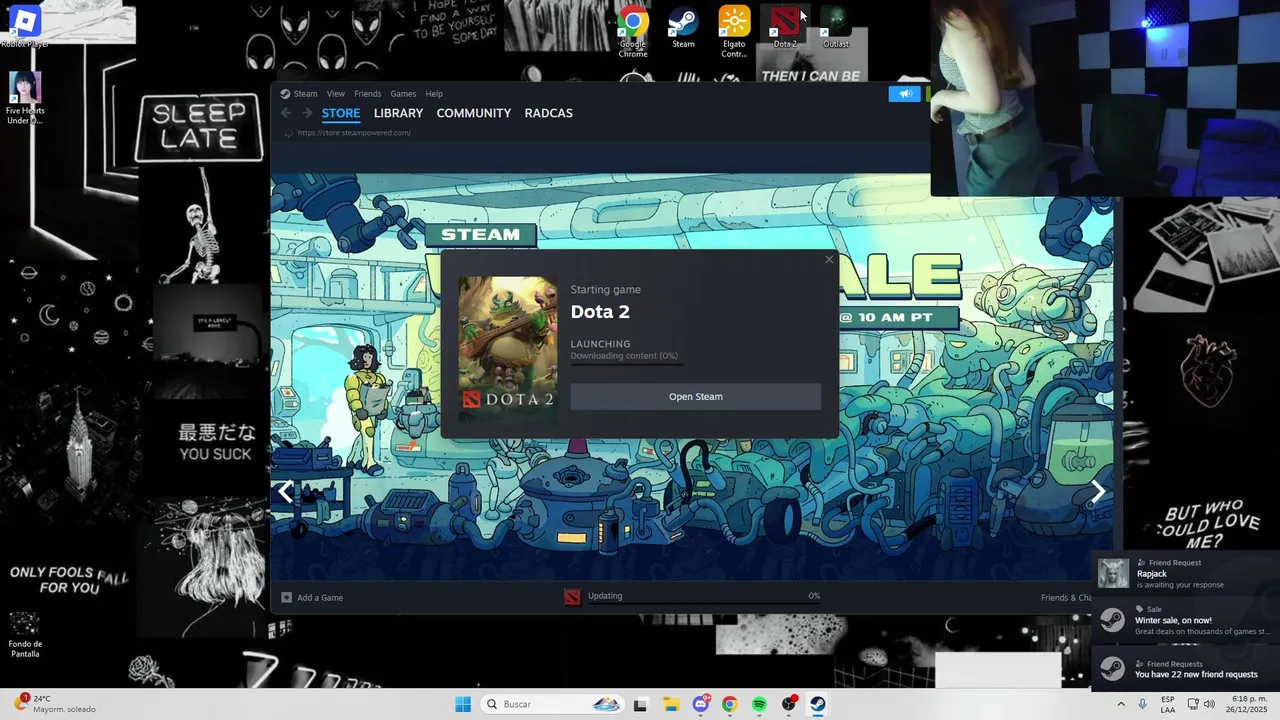
Task: Go forward with Steam's forward arrow
Action: click(307, 113)
